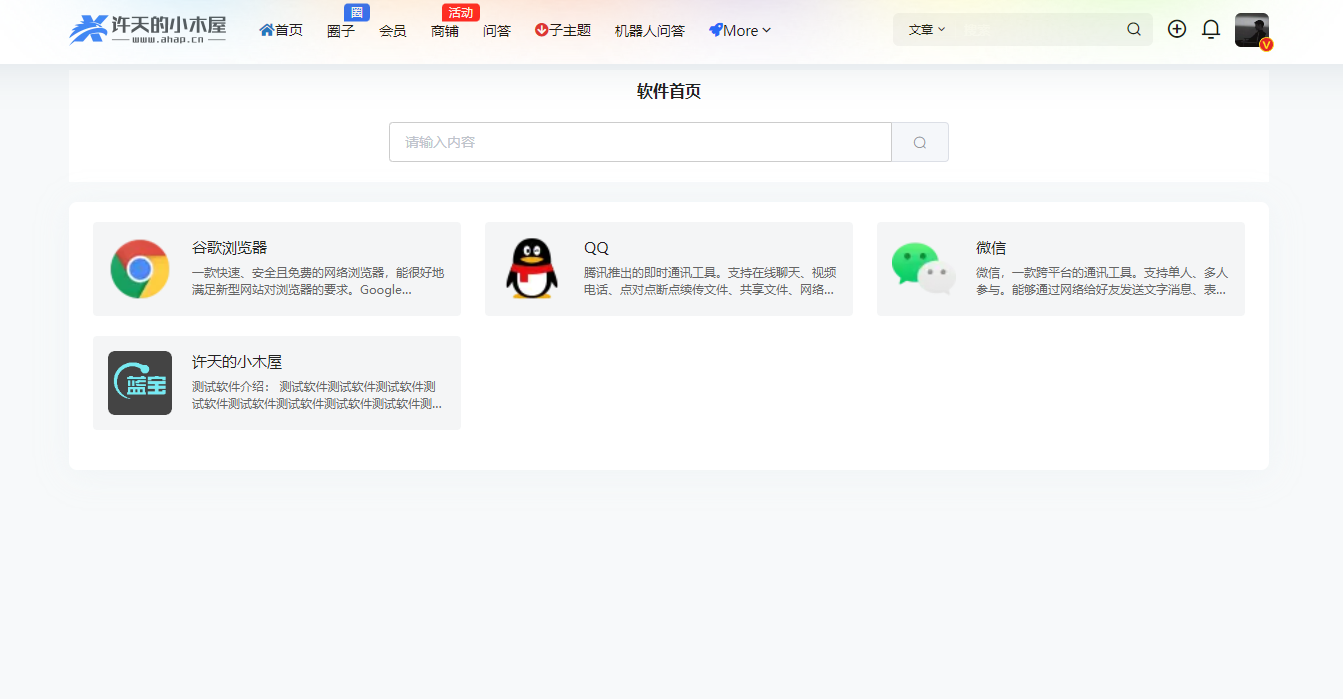Click the plus circle icon in header

(1177, 30)
